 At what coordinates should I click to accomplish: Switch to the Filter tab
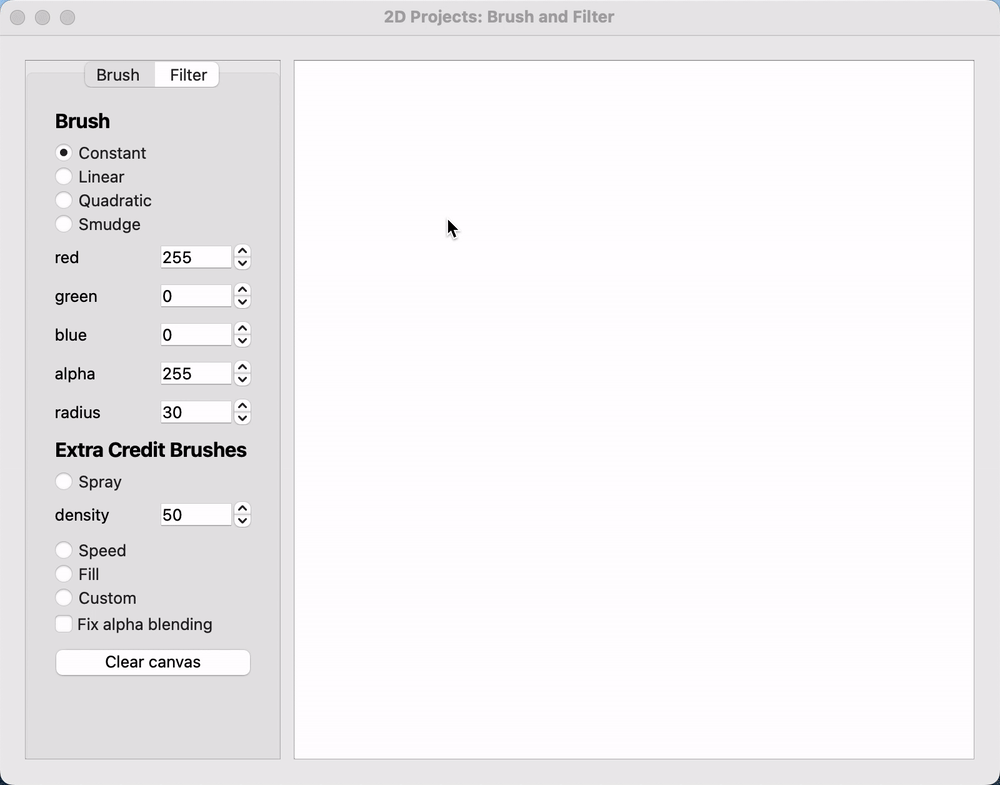188,75
